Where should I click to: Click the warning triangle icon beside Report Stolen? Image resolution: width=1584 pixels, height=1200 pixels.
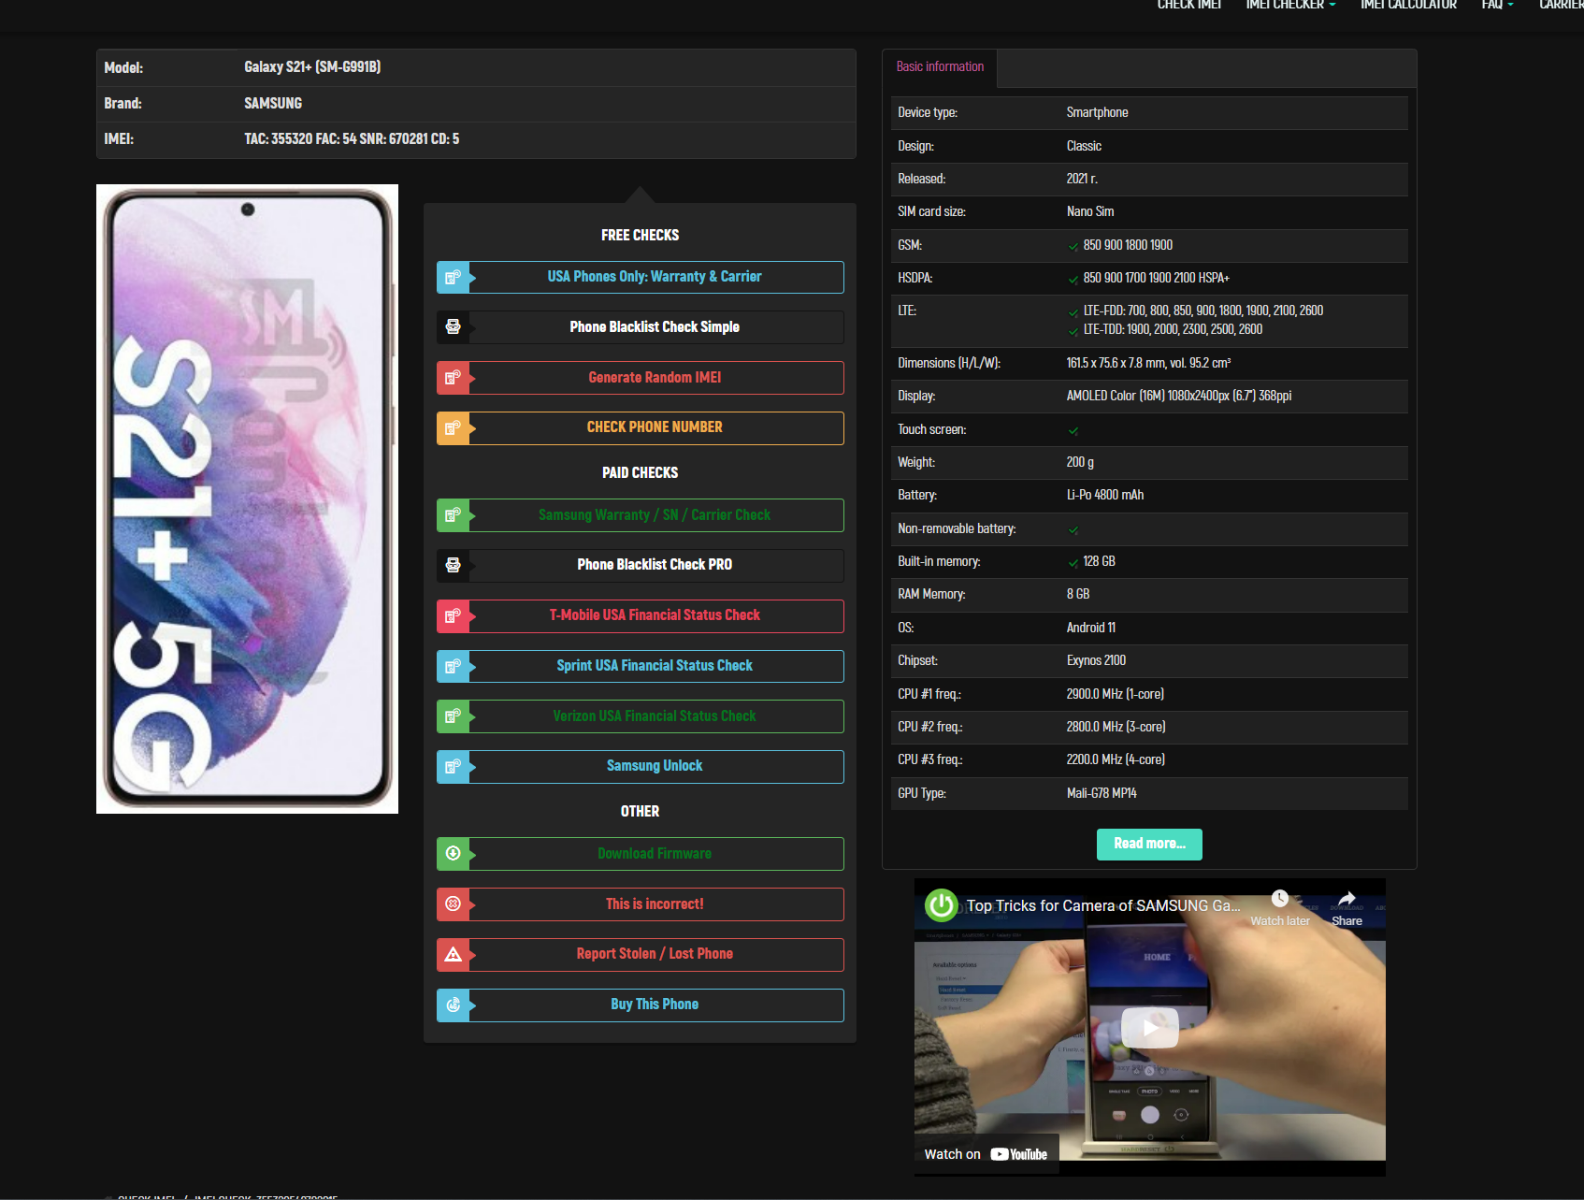coord(453,955)
